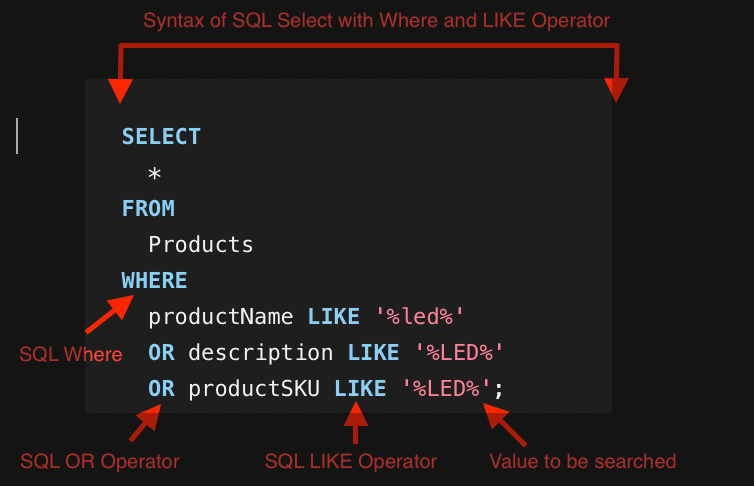Click the Products table name
Screen dimensions: 754x486
[201, 245]
